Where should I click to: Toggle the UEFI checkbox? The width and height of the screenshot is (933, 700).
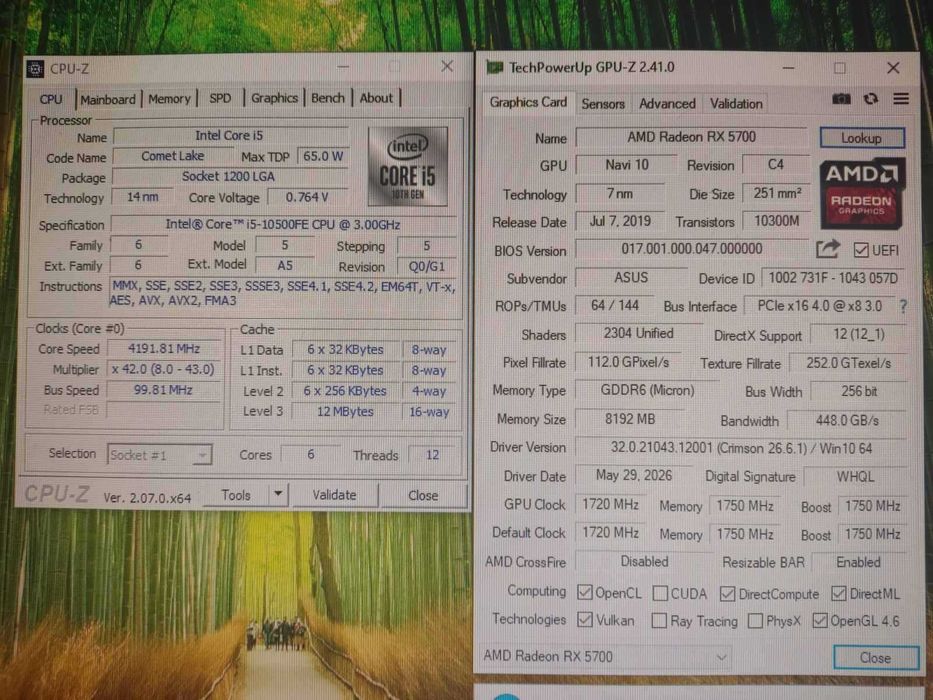pyautogui.click(x=860, y=250)
